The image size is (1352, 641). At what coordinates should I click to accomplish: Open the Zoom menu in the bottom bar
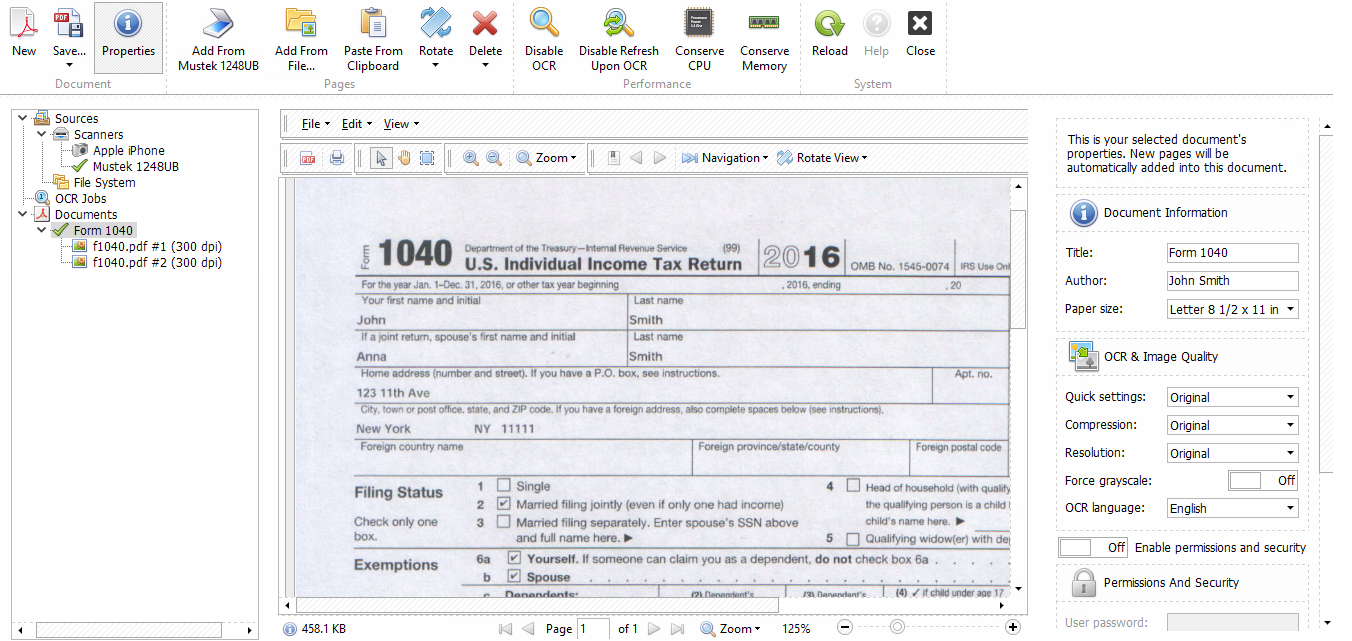730,629
